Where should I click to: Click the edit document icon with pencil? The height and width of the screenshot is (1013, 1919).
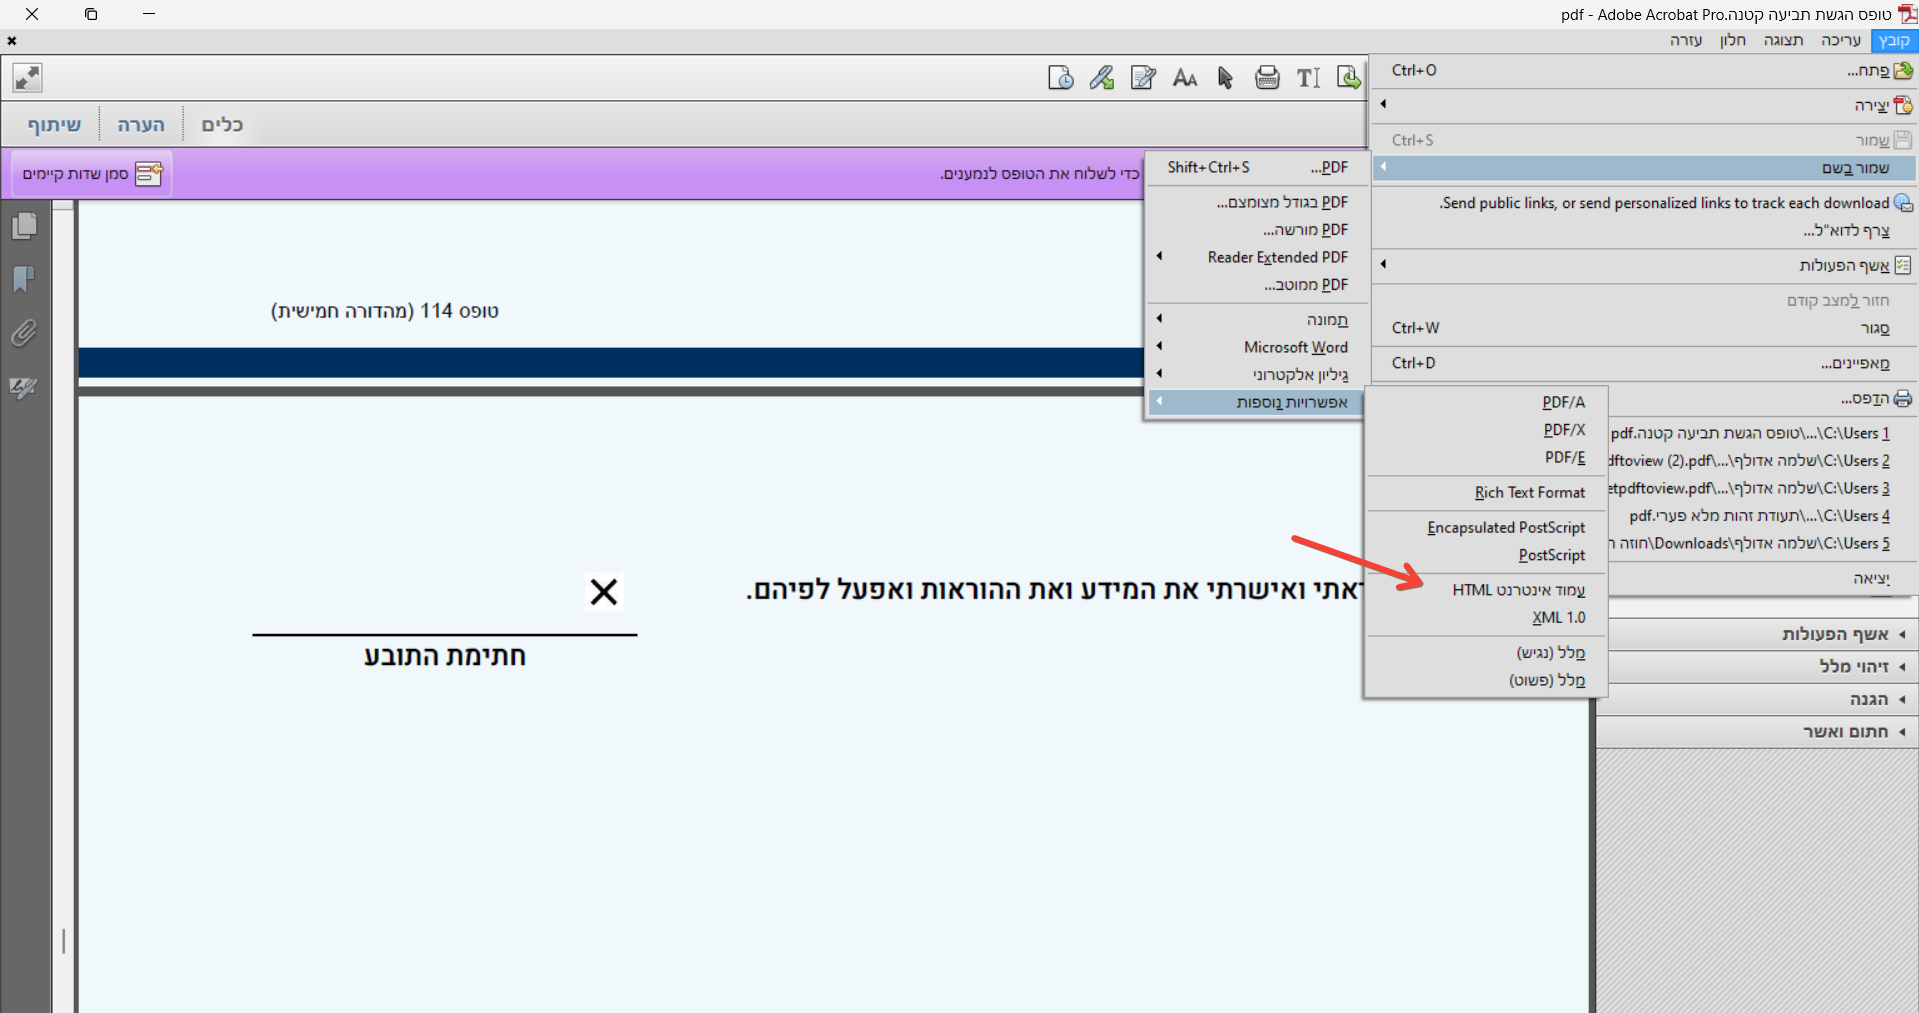(1143, 78)
